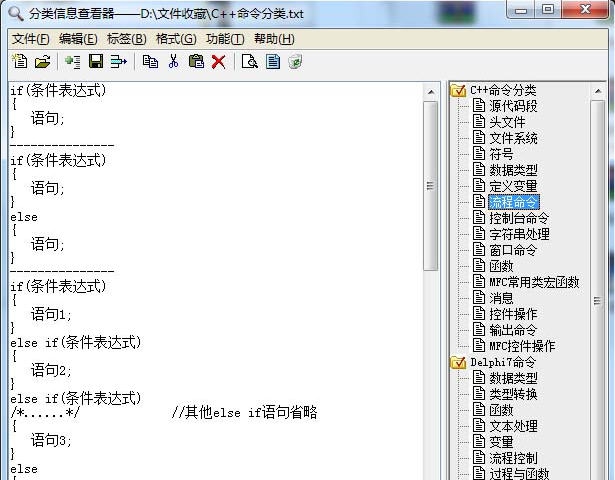Click the 语句1; line in editor
Image resolution: width=615 pixels, height=480 pixels.
[x=51, y=314]
